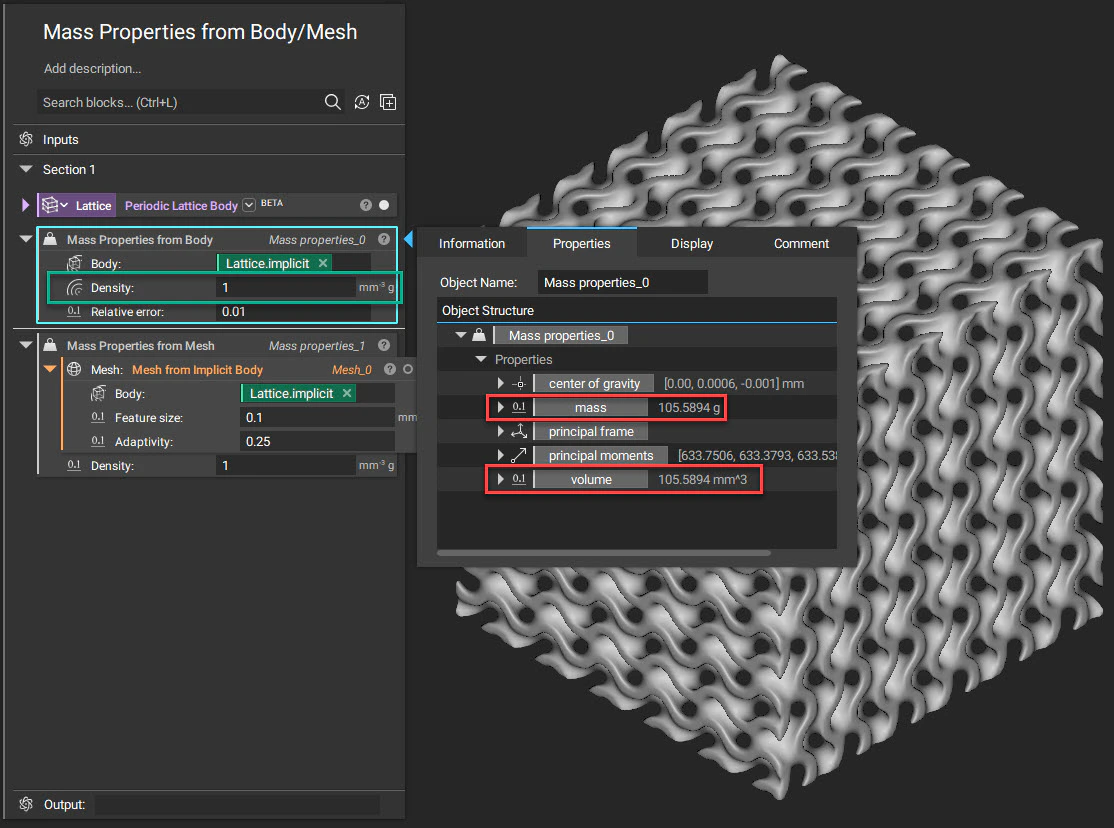This screenshot has height=828, width=1114.
Task: Expand the center of gravity property
Action: (x=501, y=384)
